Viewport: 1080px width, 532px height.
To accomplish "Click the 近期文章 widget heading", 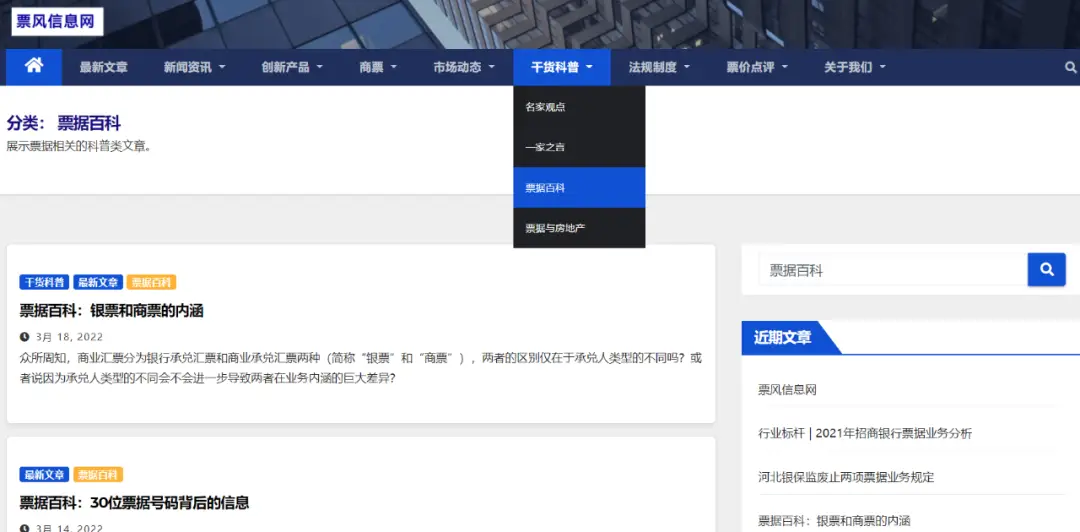I will pos(782,338).
